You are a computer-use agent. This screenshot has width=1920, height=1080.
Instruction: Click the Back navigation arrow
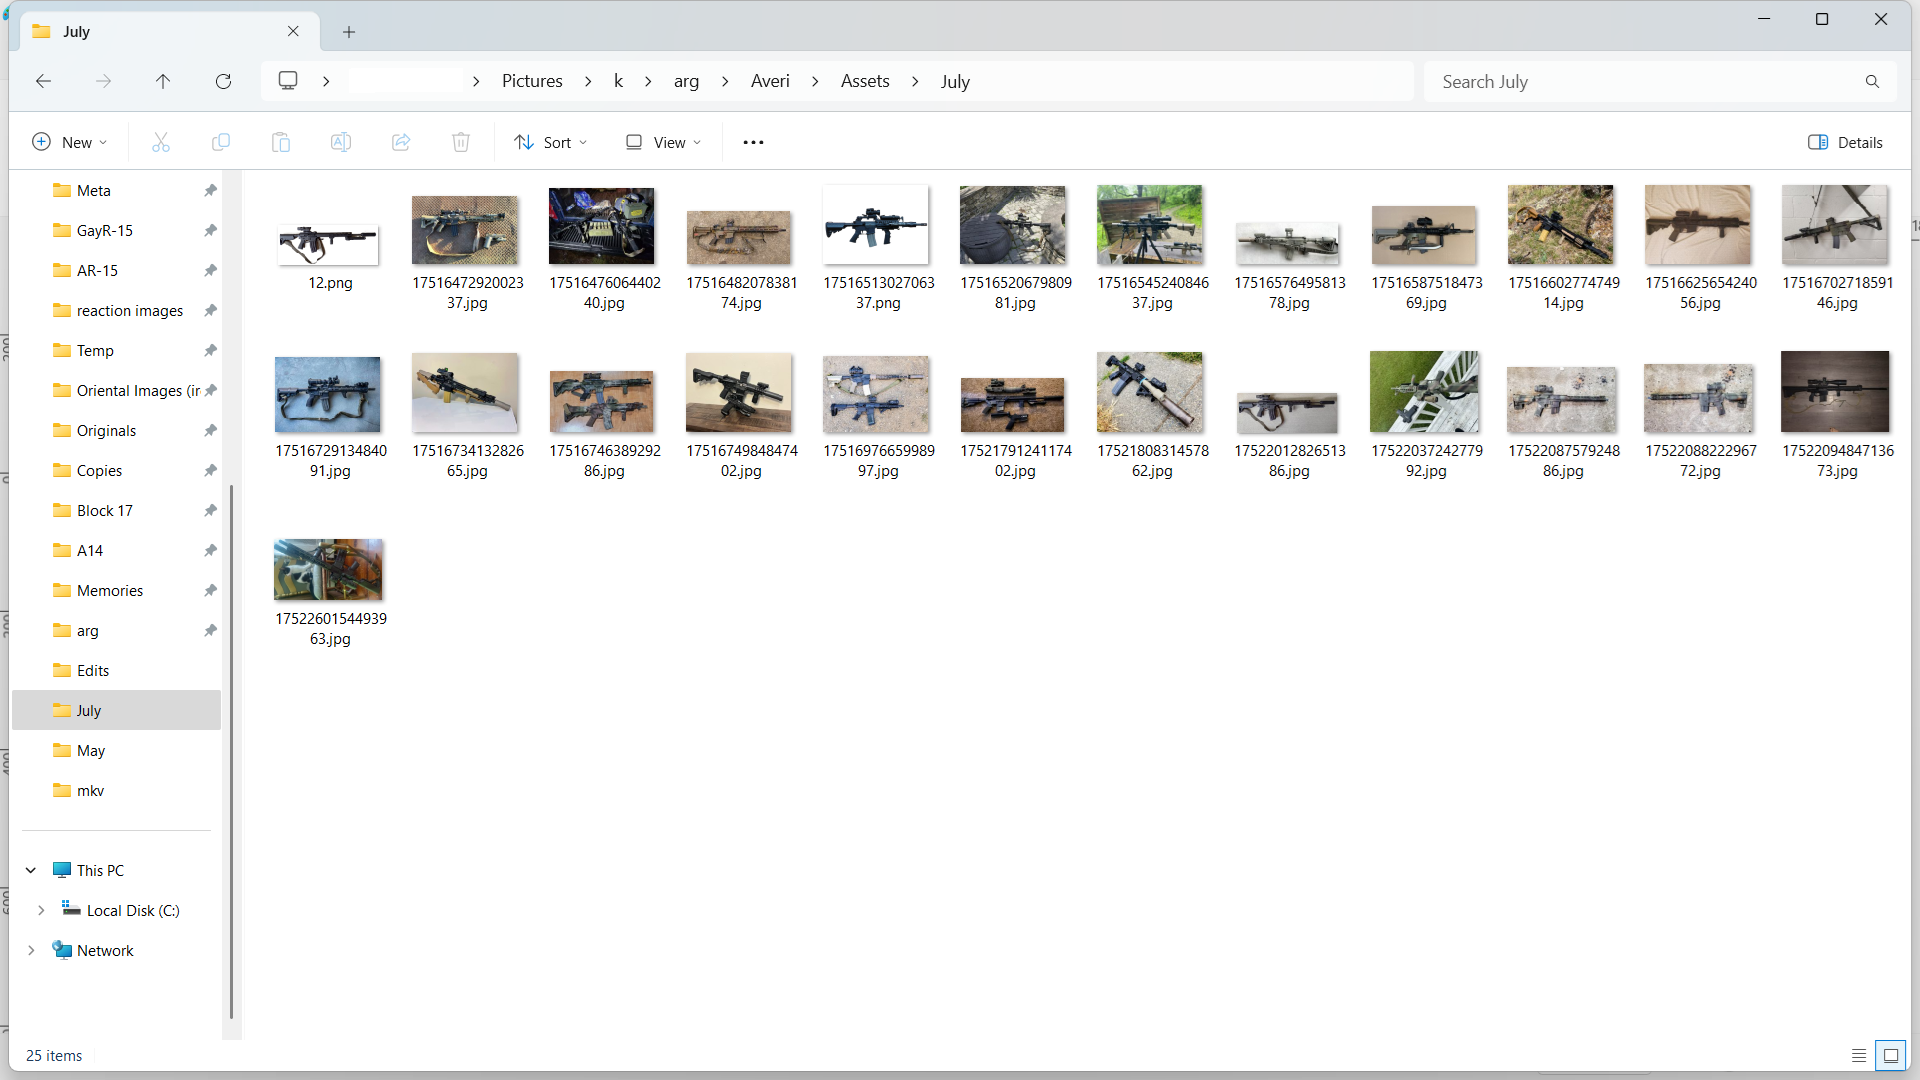43,81
